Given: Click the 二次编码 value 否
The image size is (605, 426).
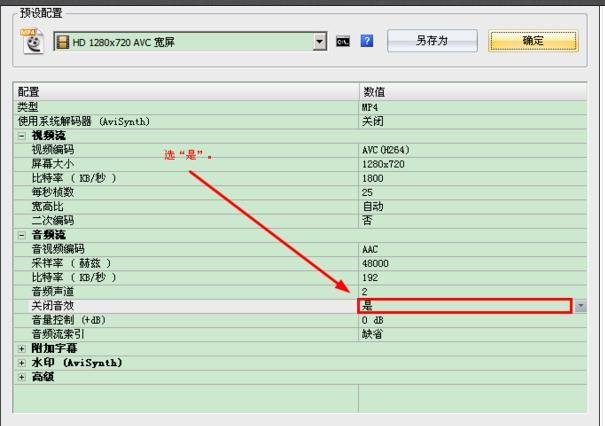Looking at the screenshot, I should 367,220.
